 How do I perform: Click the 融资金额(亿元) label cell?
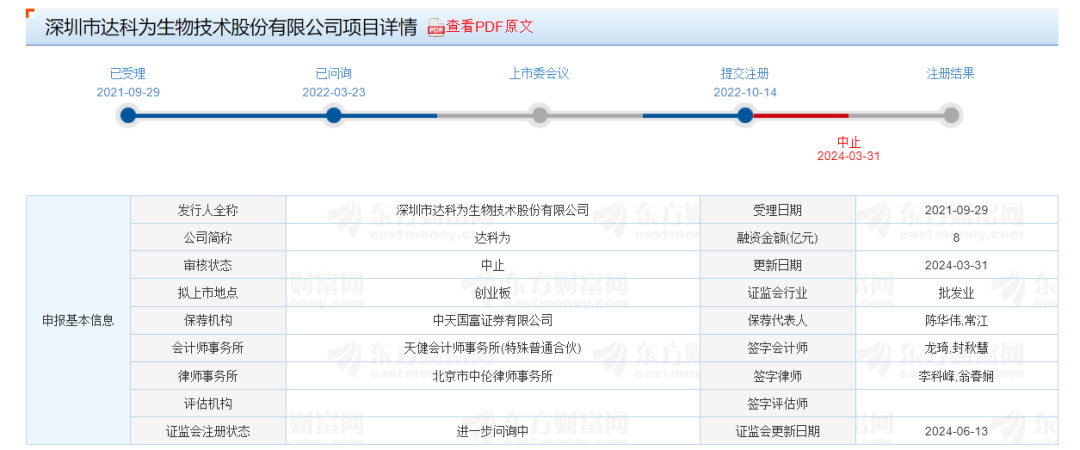pyautogui.click(x=778, y=238)
